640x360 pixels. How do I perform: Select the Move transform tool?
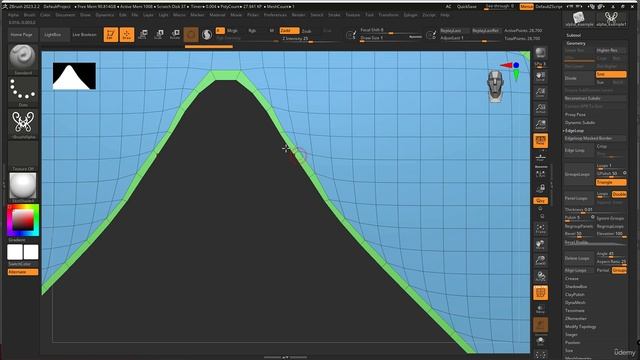pos(143,35)
